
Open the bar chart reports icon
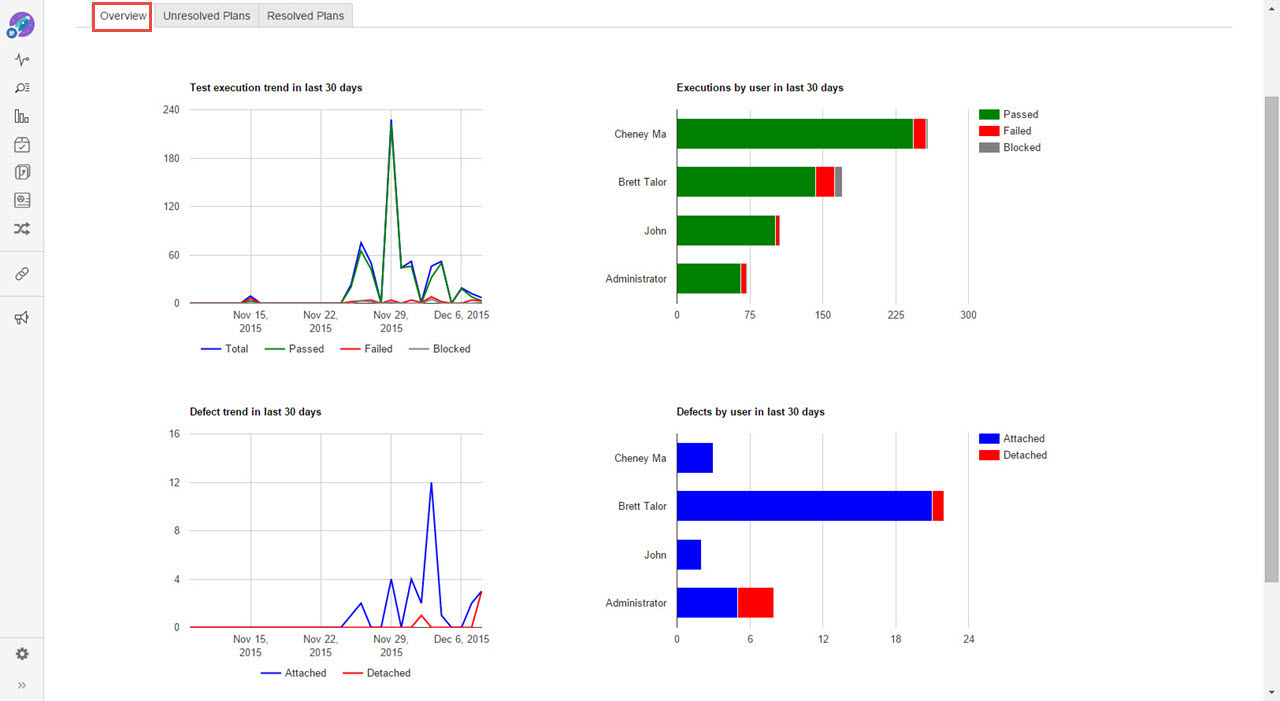click(x=22, y=116)
